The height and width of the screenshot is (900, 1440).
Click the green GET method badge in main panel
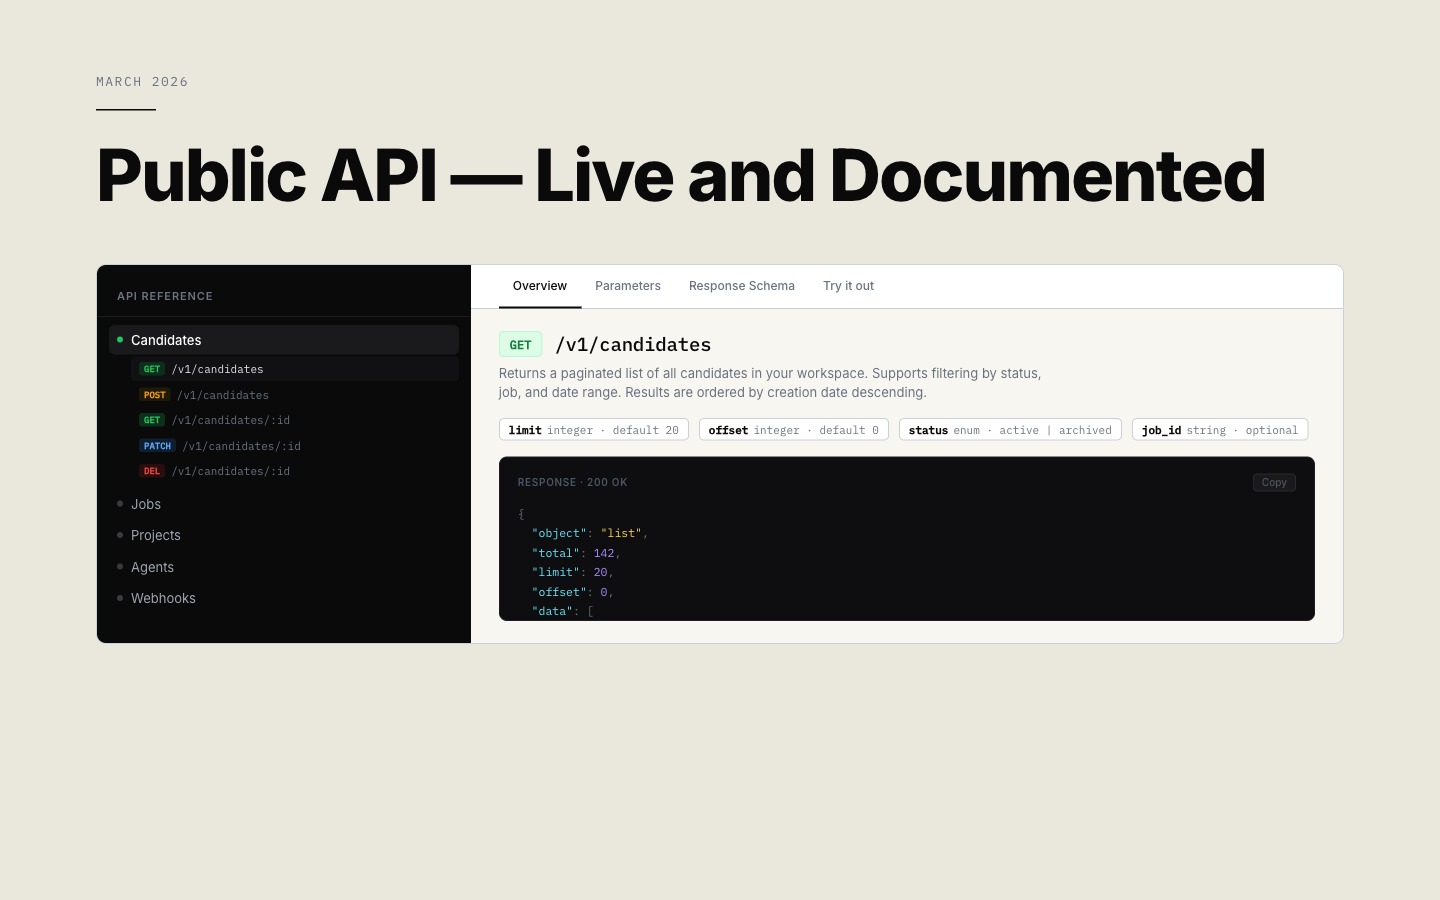pos(521,345)
